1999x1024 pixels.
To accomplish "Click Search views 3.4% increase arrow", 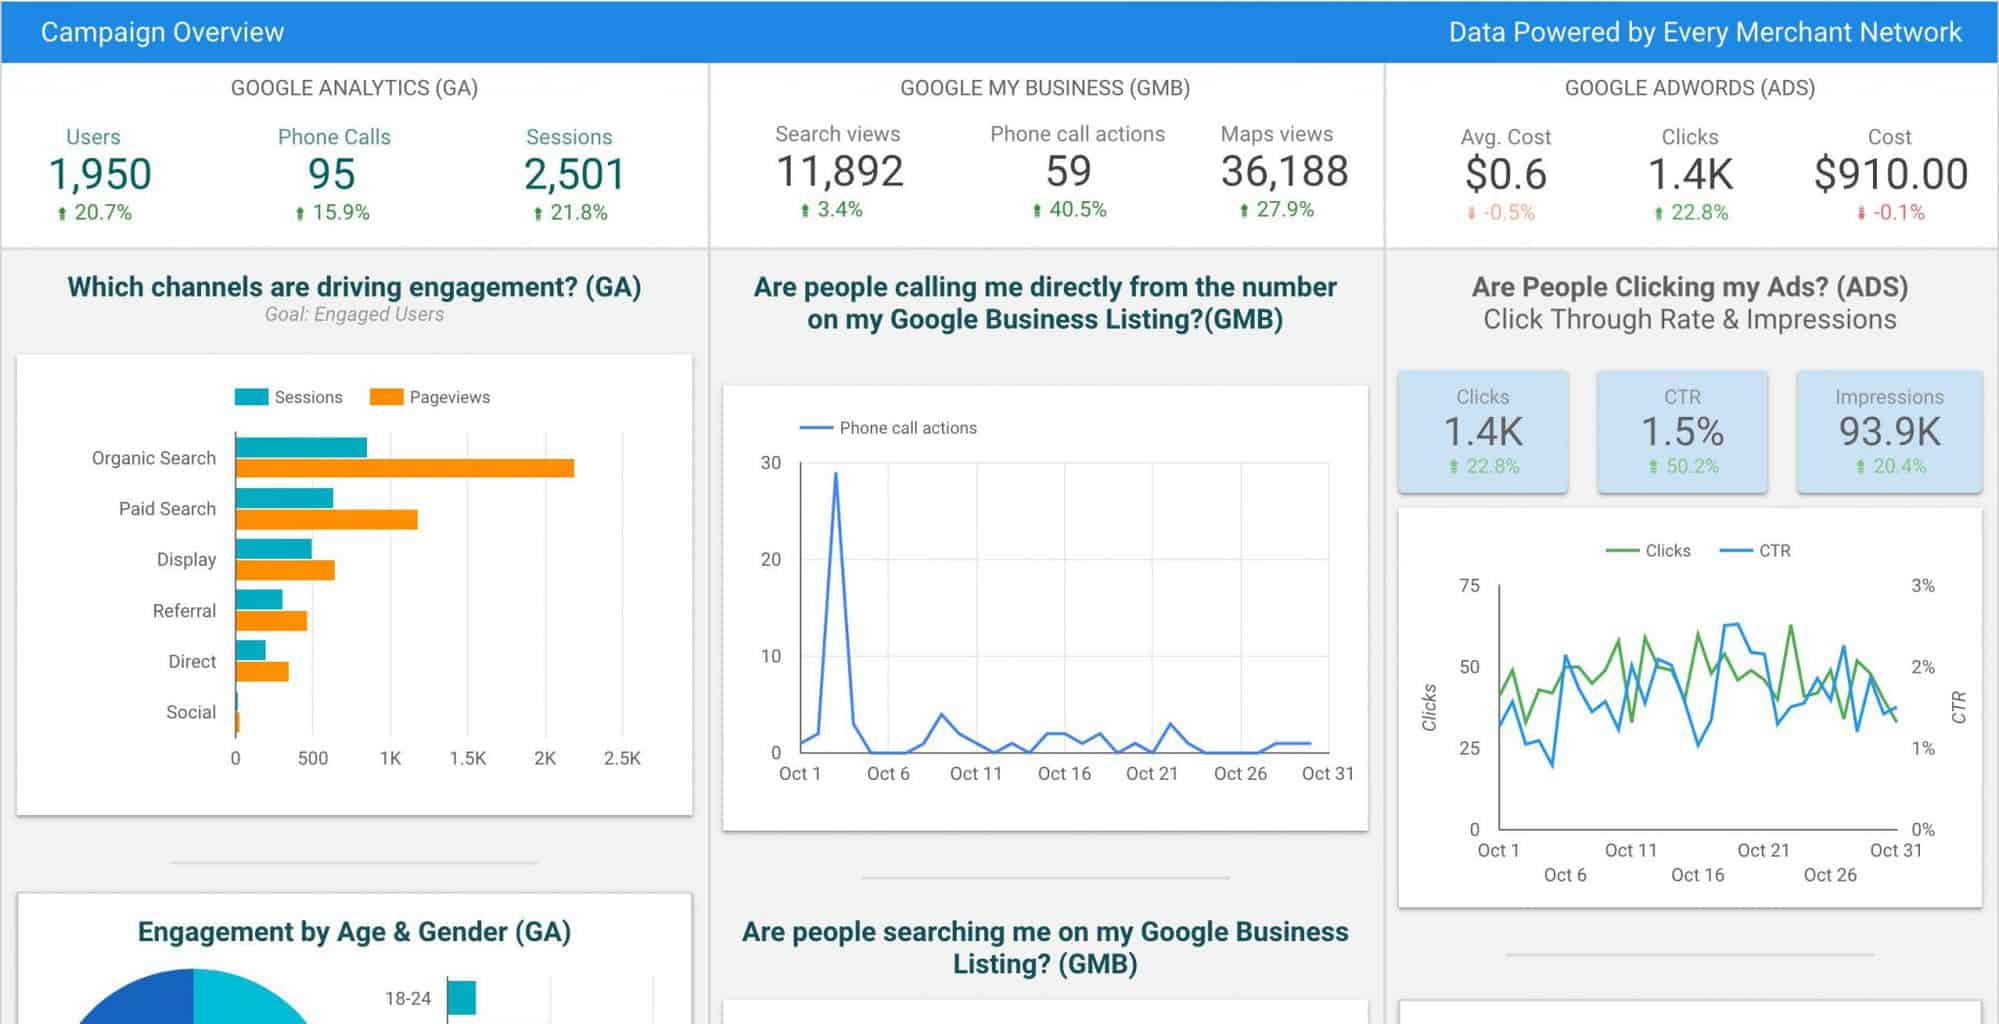I will tap(805, 210).
